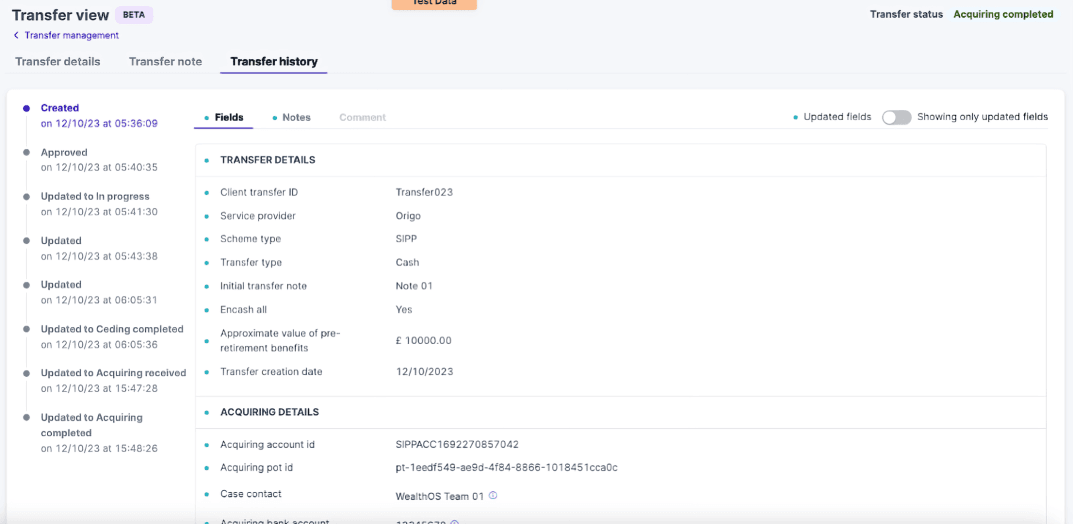1073x524 pixels.
Task: Open the Transfer note tab
Action: (165, 62)
